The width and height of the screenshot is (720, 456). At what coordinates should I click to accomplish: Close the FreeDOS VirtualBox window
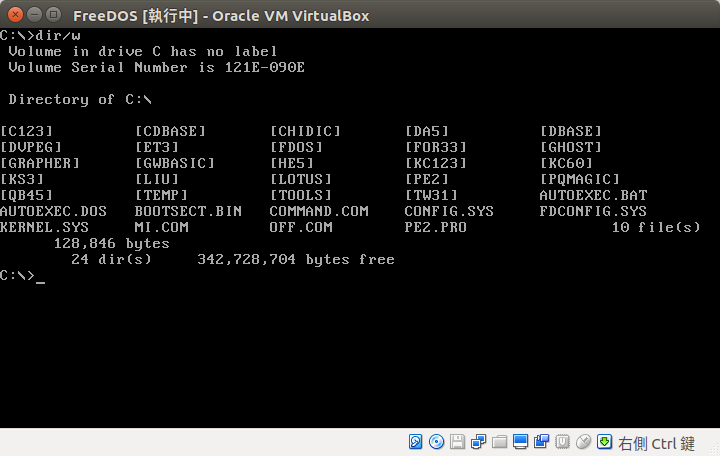[x=15, y=15]
